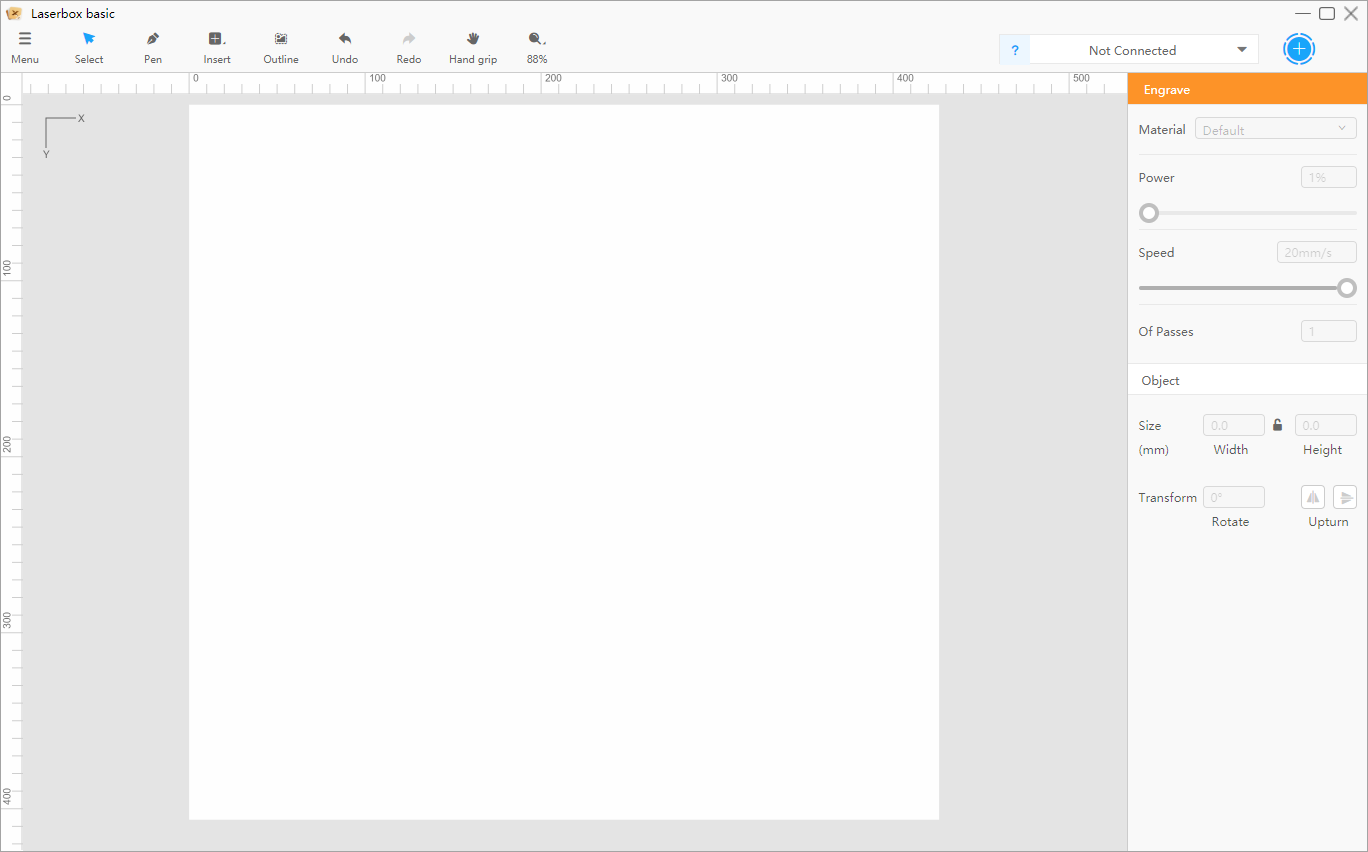This screenshot has width=1368, height=852.
Task: Click the Power percentage field
Action: (1329, 177)
